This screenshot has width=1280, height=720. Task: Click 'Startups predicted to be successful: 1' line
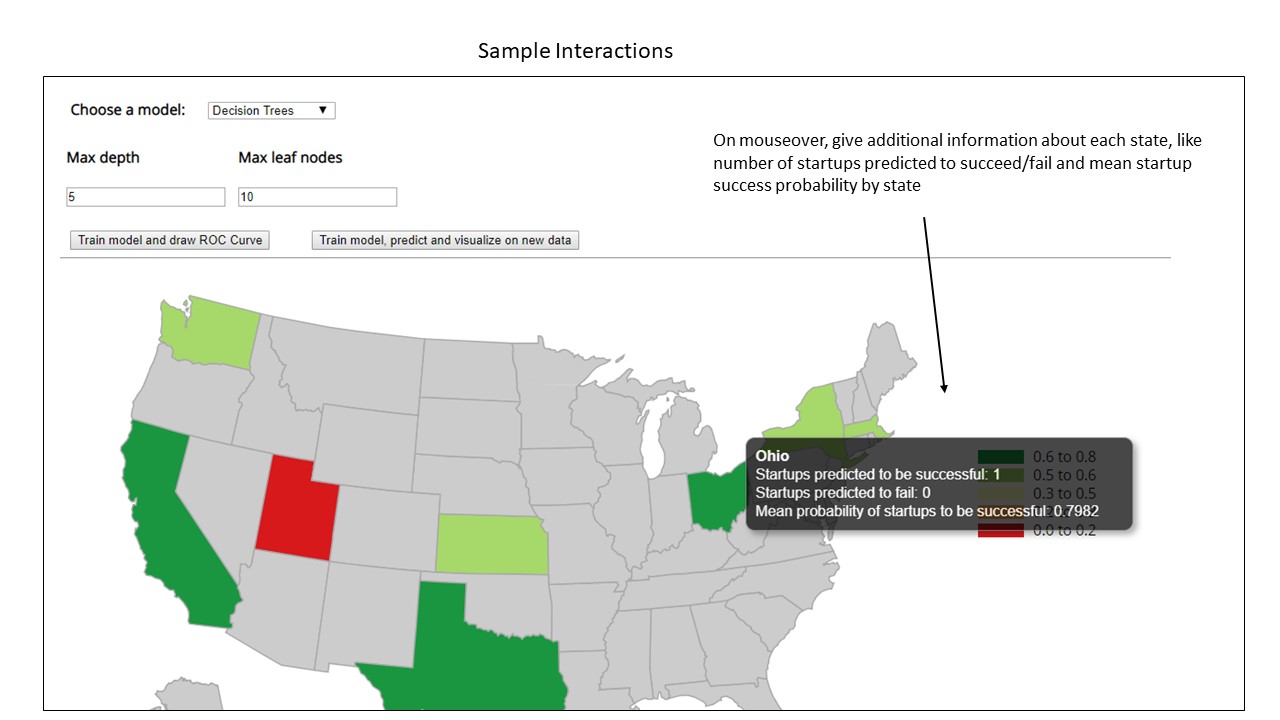click(878, 474)
